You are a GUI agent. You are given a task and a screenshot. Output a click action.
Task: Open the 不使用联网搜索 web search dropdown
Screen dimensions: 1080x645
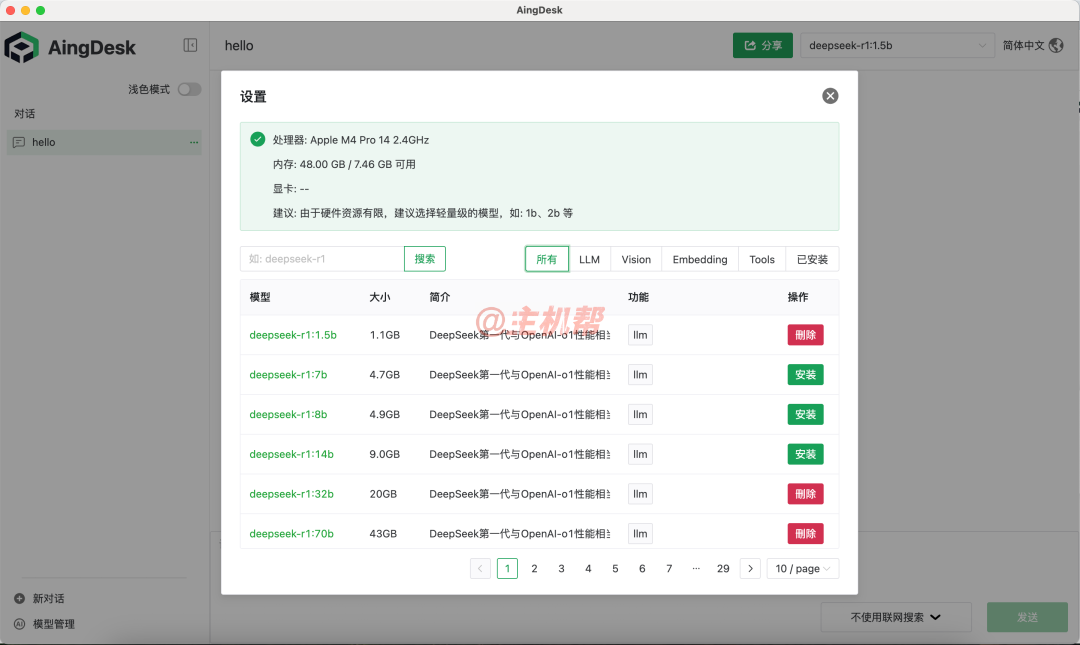[x=895, y=617]
